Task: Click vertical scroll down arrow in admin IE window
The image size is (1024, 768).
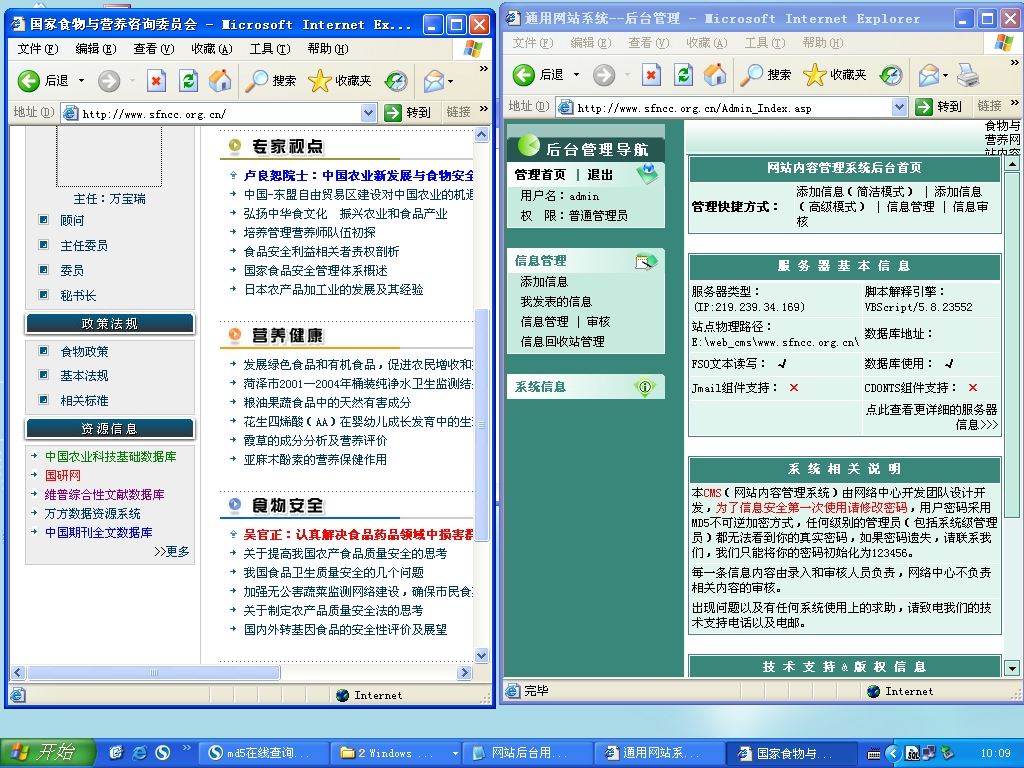Action: (x=1012, y=668)
